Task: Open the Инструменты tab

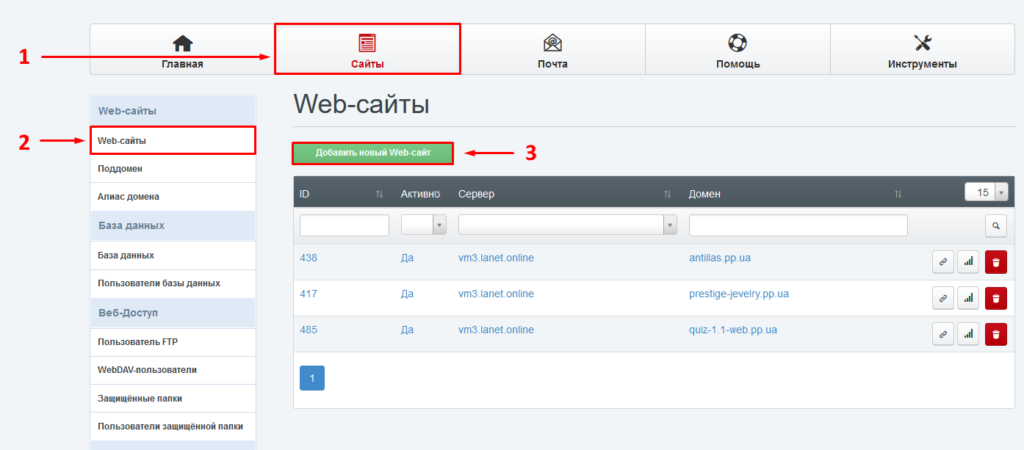Action: pyautogui.click(x=922, y=50)
